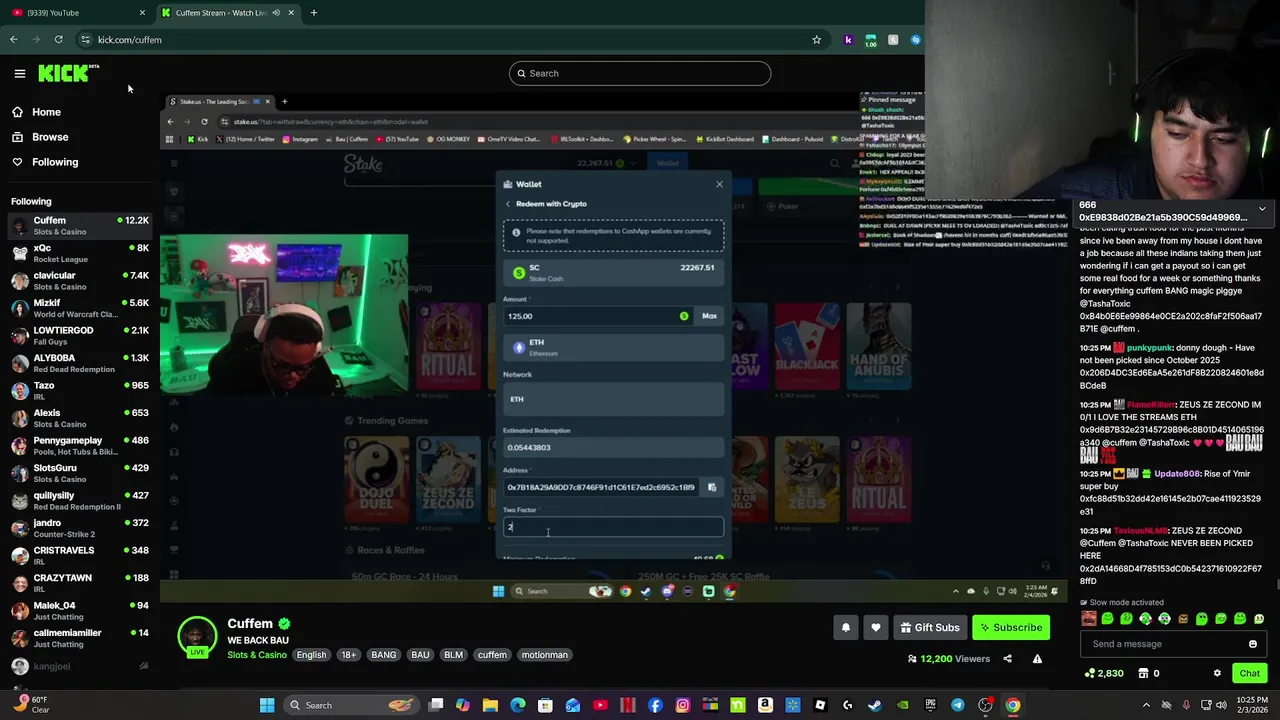1280x720 pixels.
Task: Open the Windows Start menu
Action: 267,705
